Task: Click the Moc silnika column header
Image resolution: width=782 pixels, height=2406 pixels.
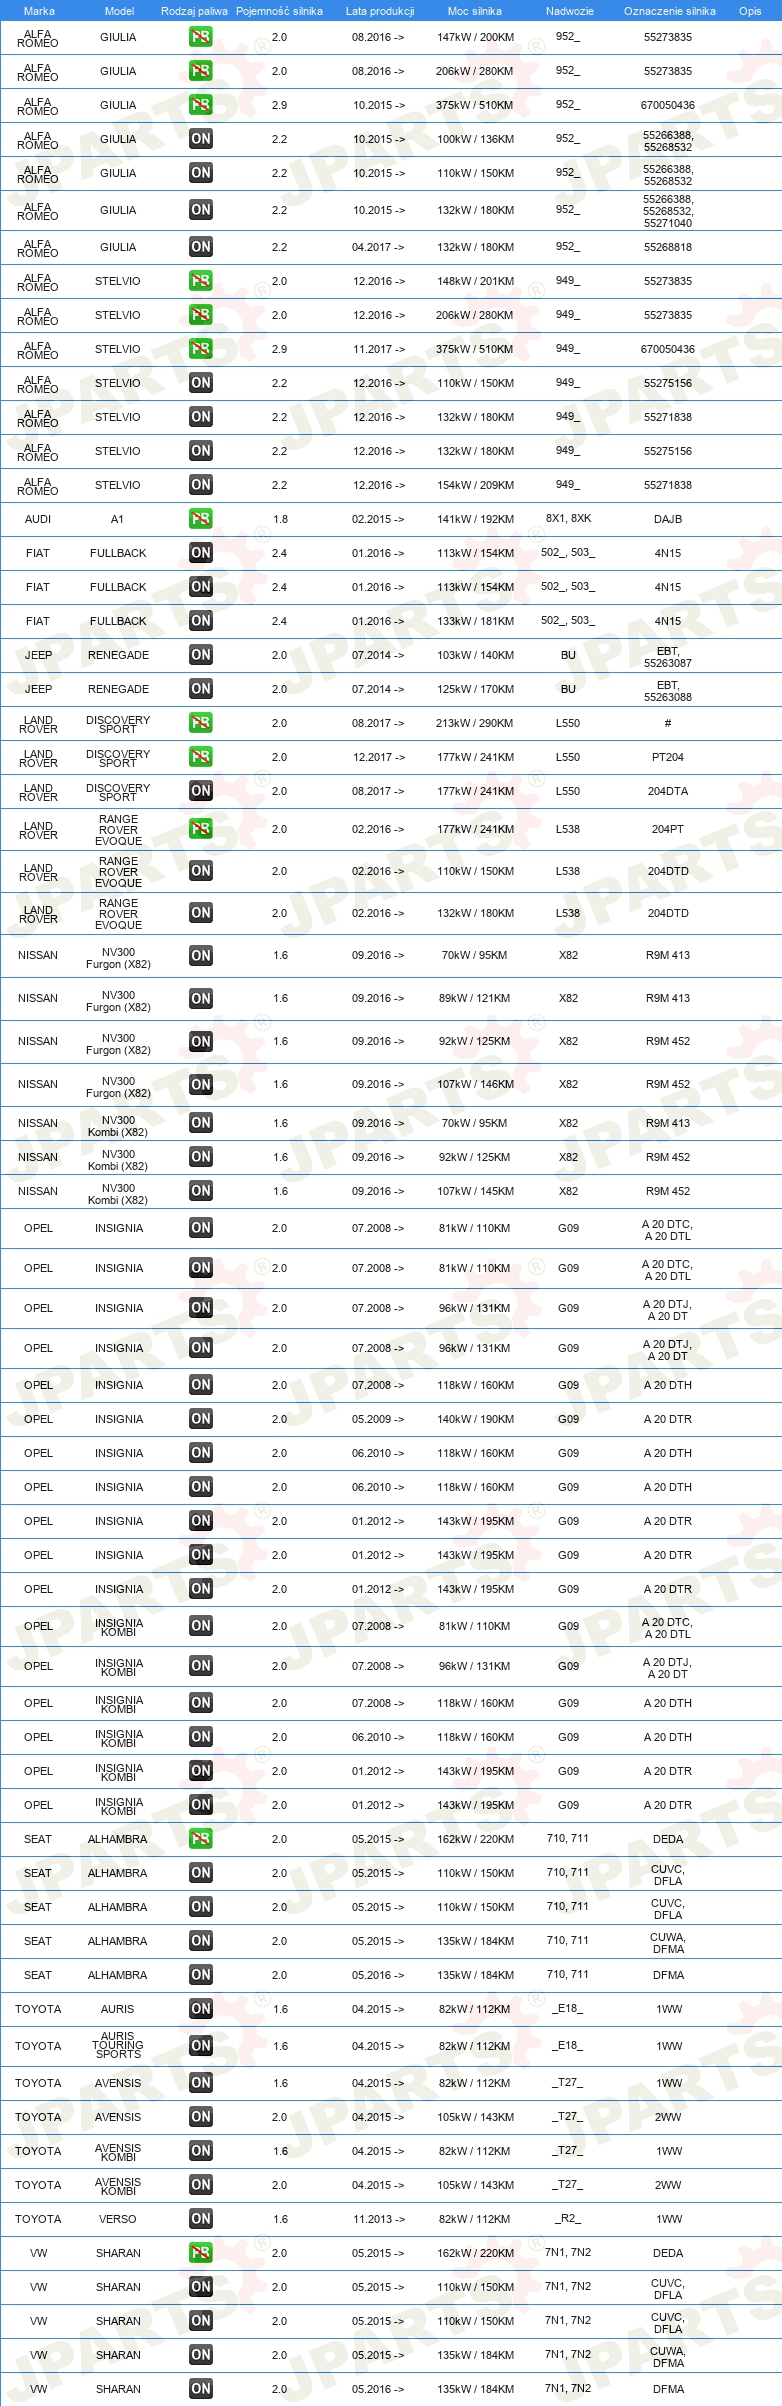Action: (475, 11)
